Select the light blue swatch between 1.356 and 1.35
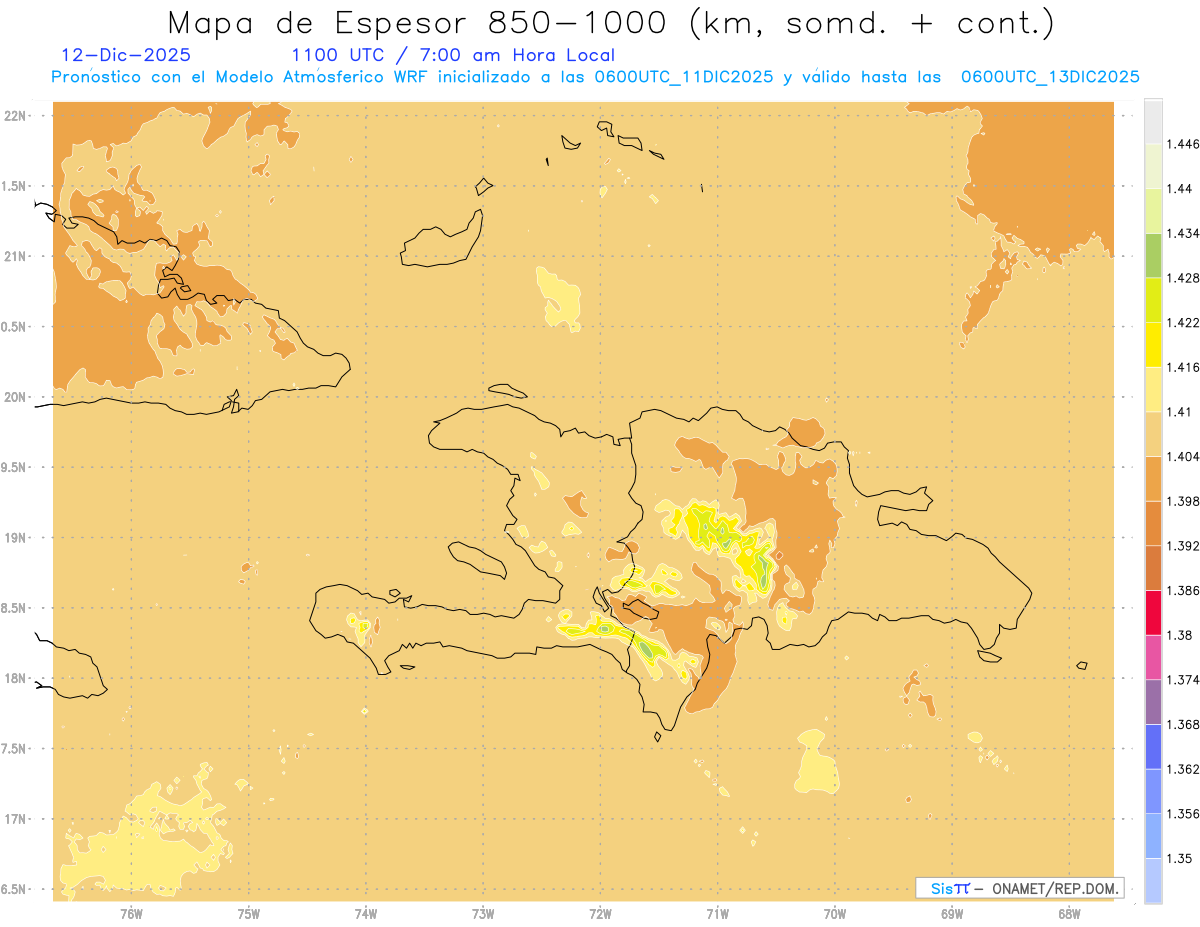The width and height of the screenshot is (1200, 927). pos(1153,835)
